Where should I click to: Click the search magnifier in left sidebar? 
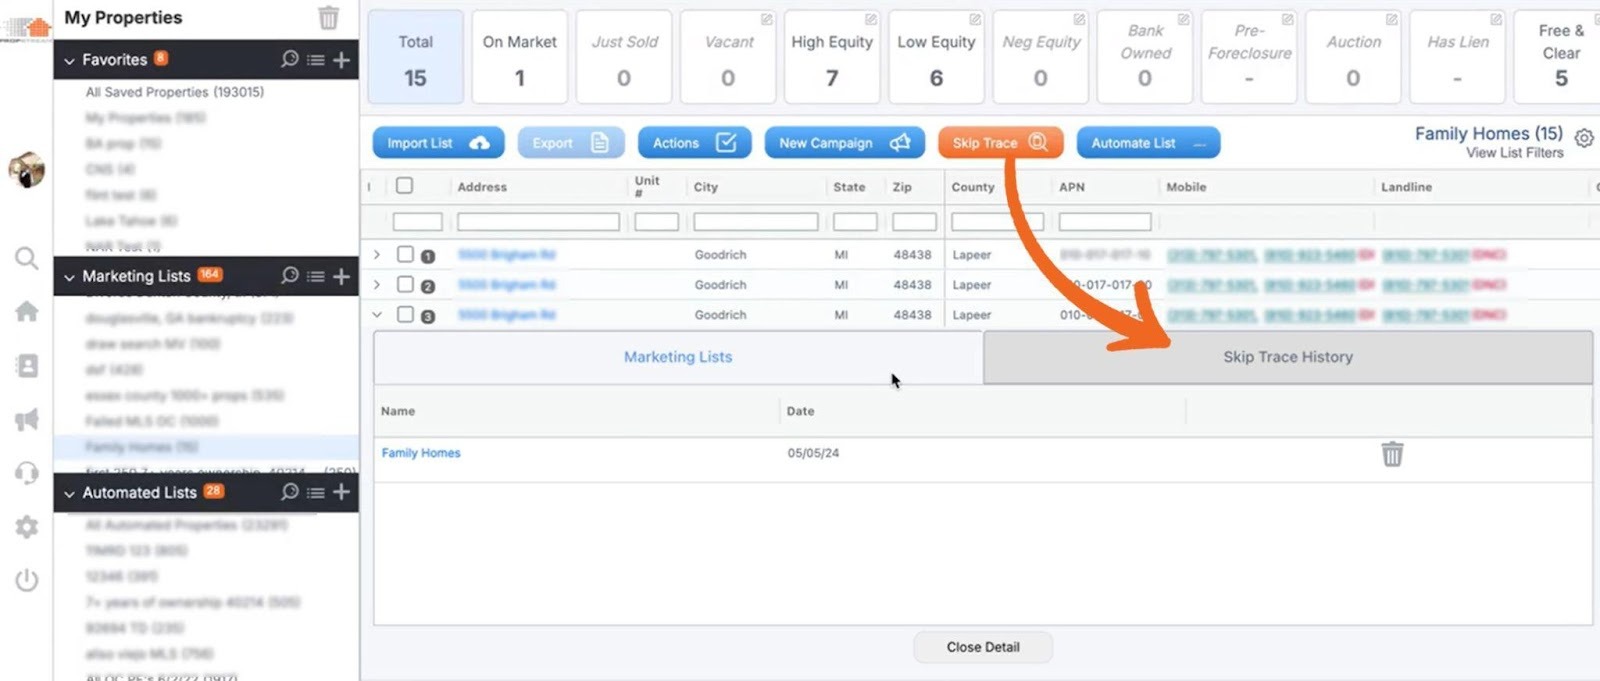pos(27,259)
